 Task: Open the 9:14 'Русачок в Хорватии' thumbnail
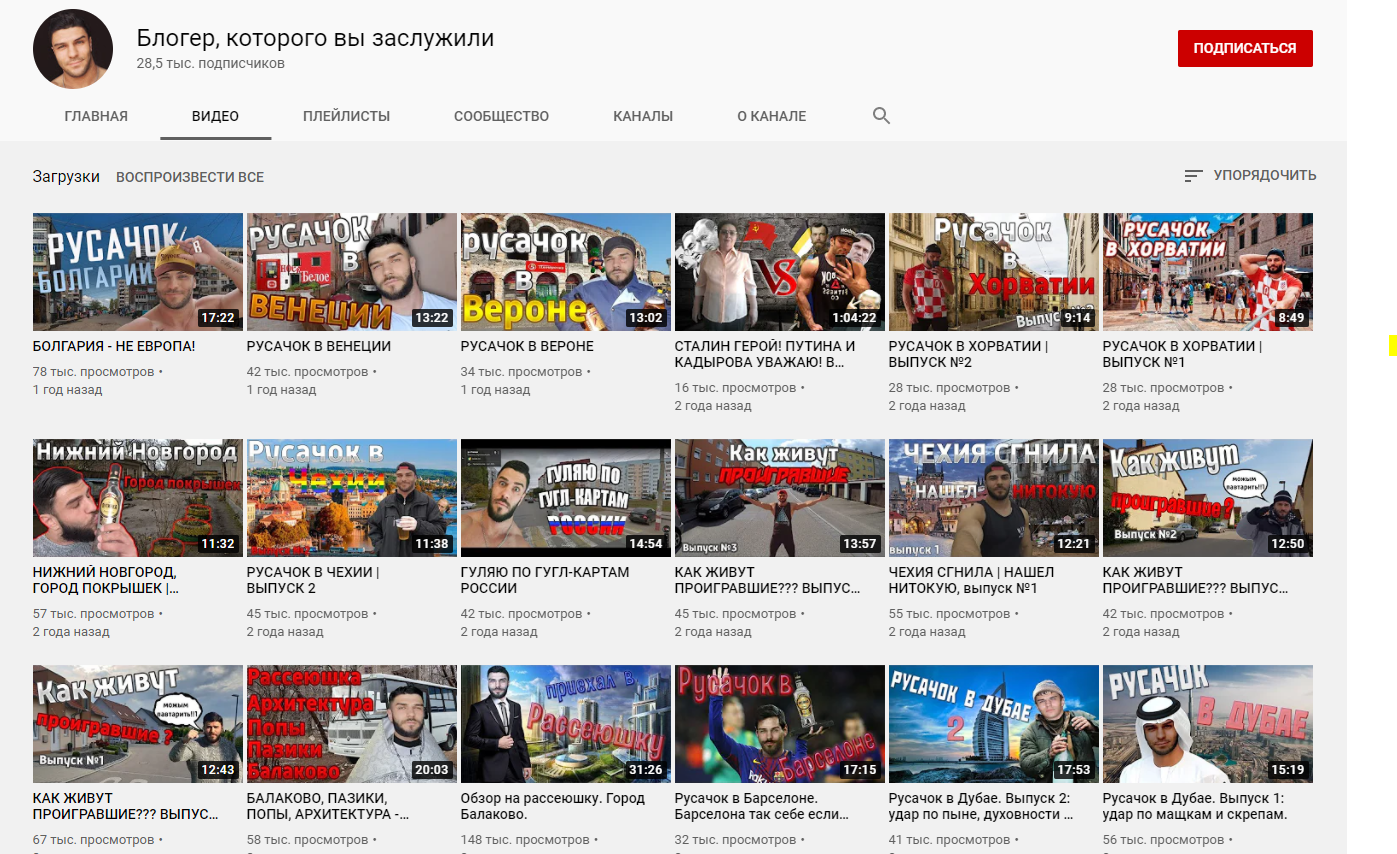(994, 272)
